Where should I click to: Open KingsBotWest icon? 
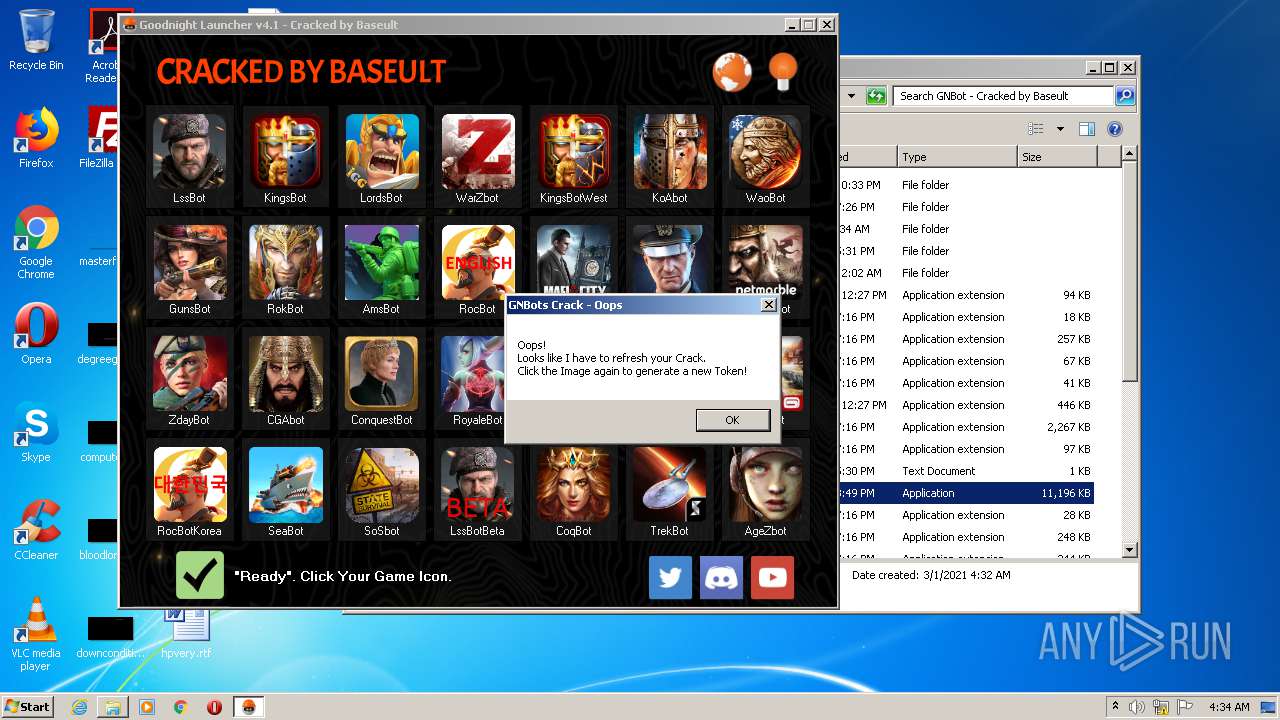573,152
